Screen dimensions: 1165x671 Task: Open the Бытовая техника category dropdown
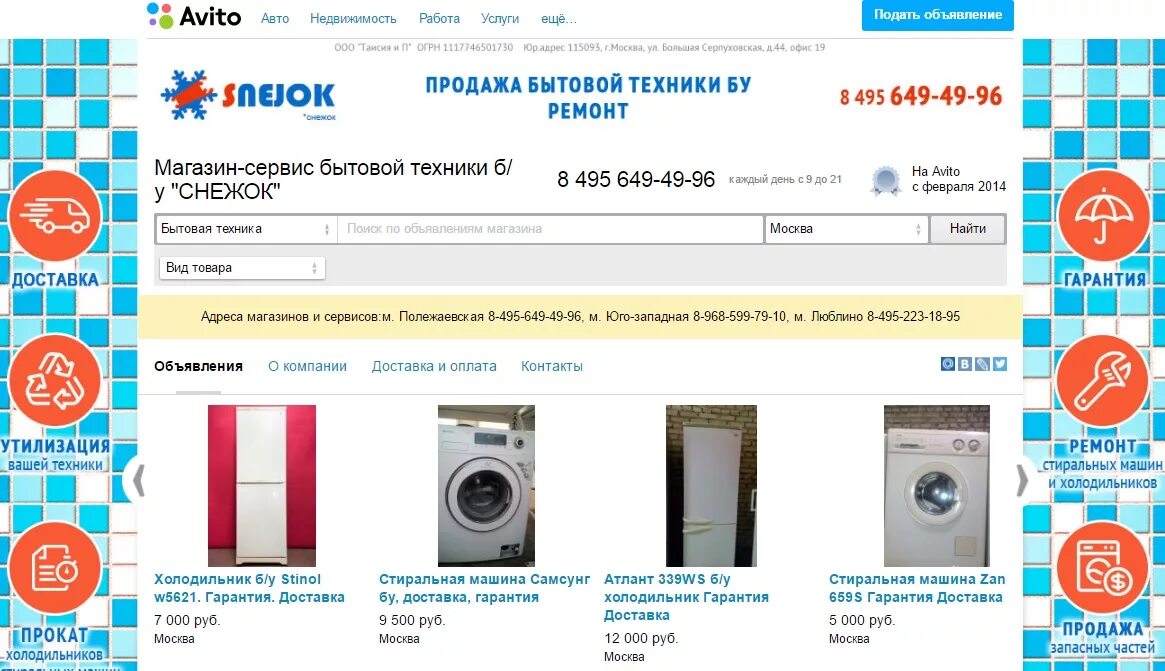click(246, 229)
